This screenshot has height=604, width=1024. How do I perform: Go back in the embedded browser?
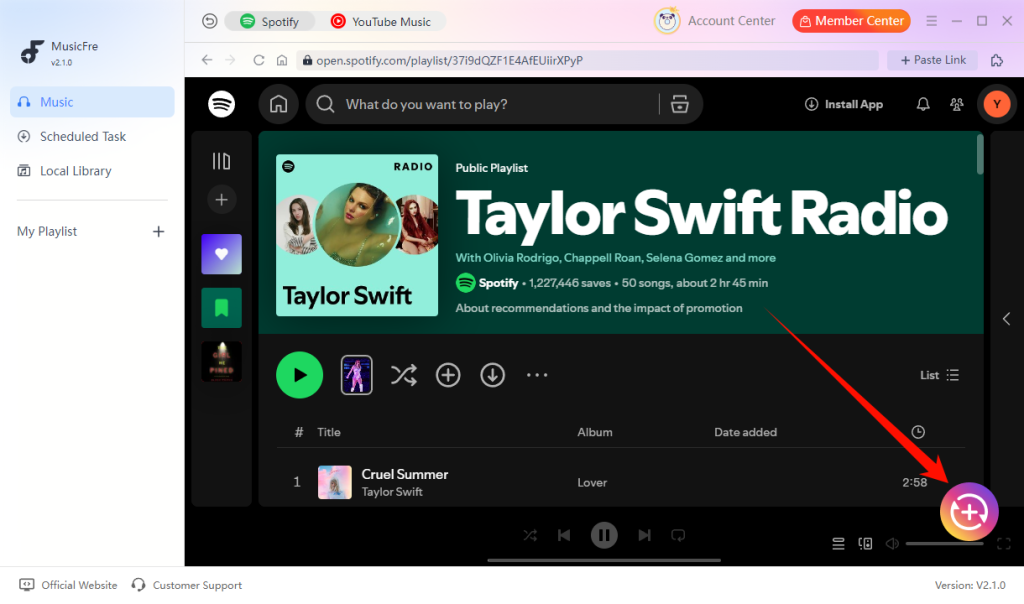[207, 60]
